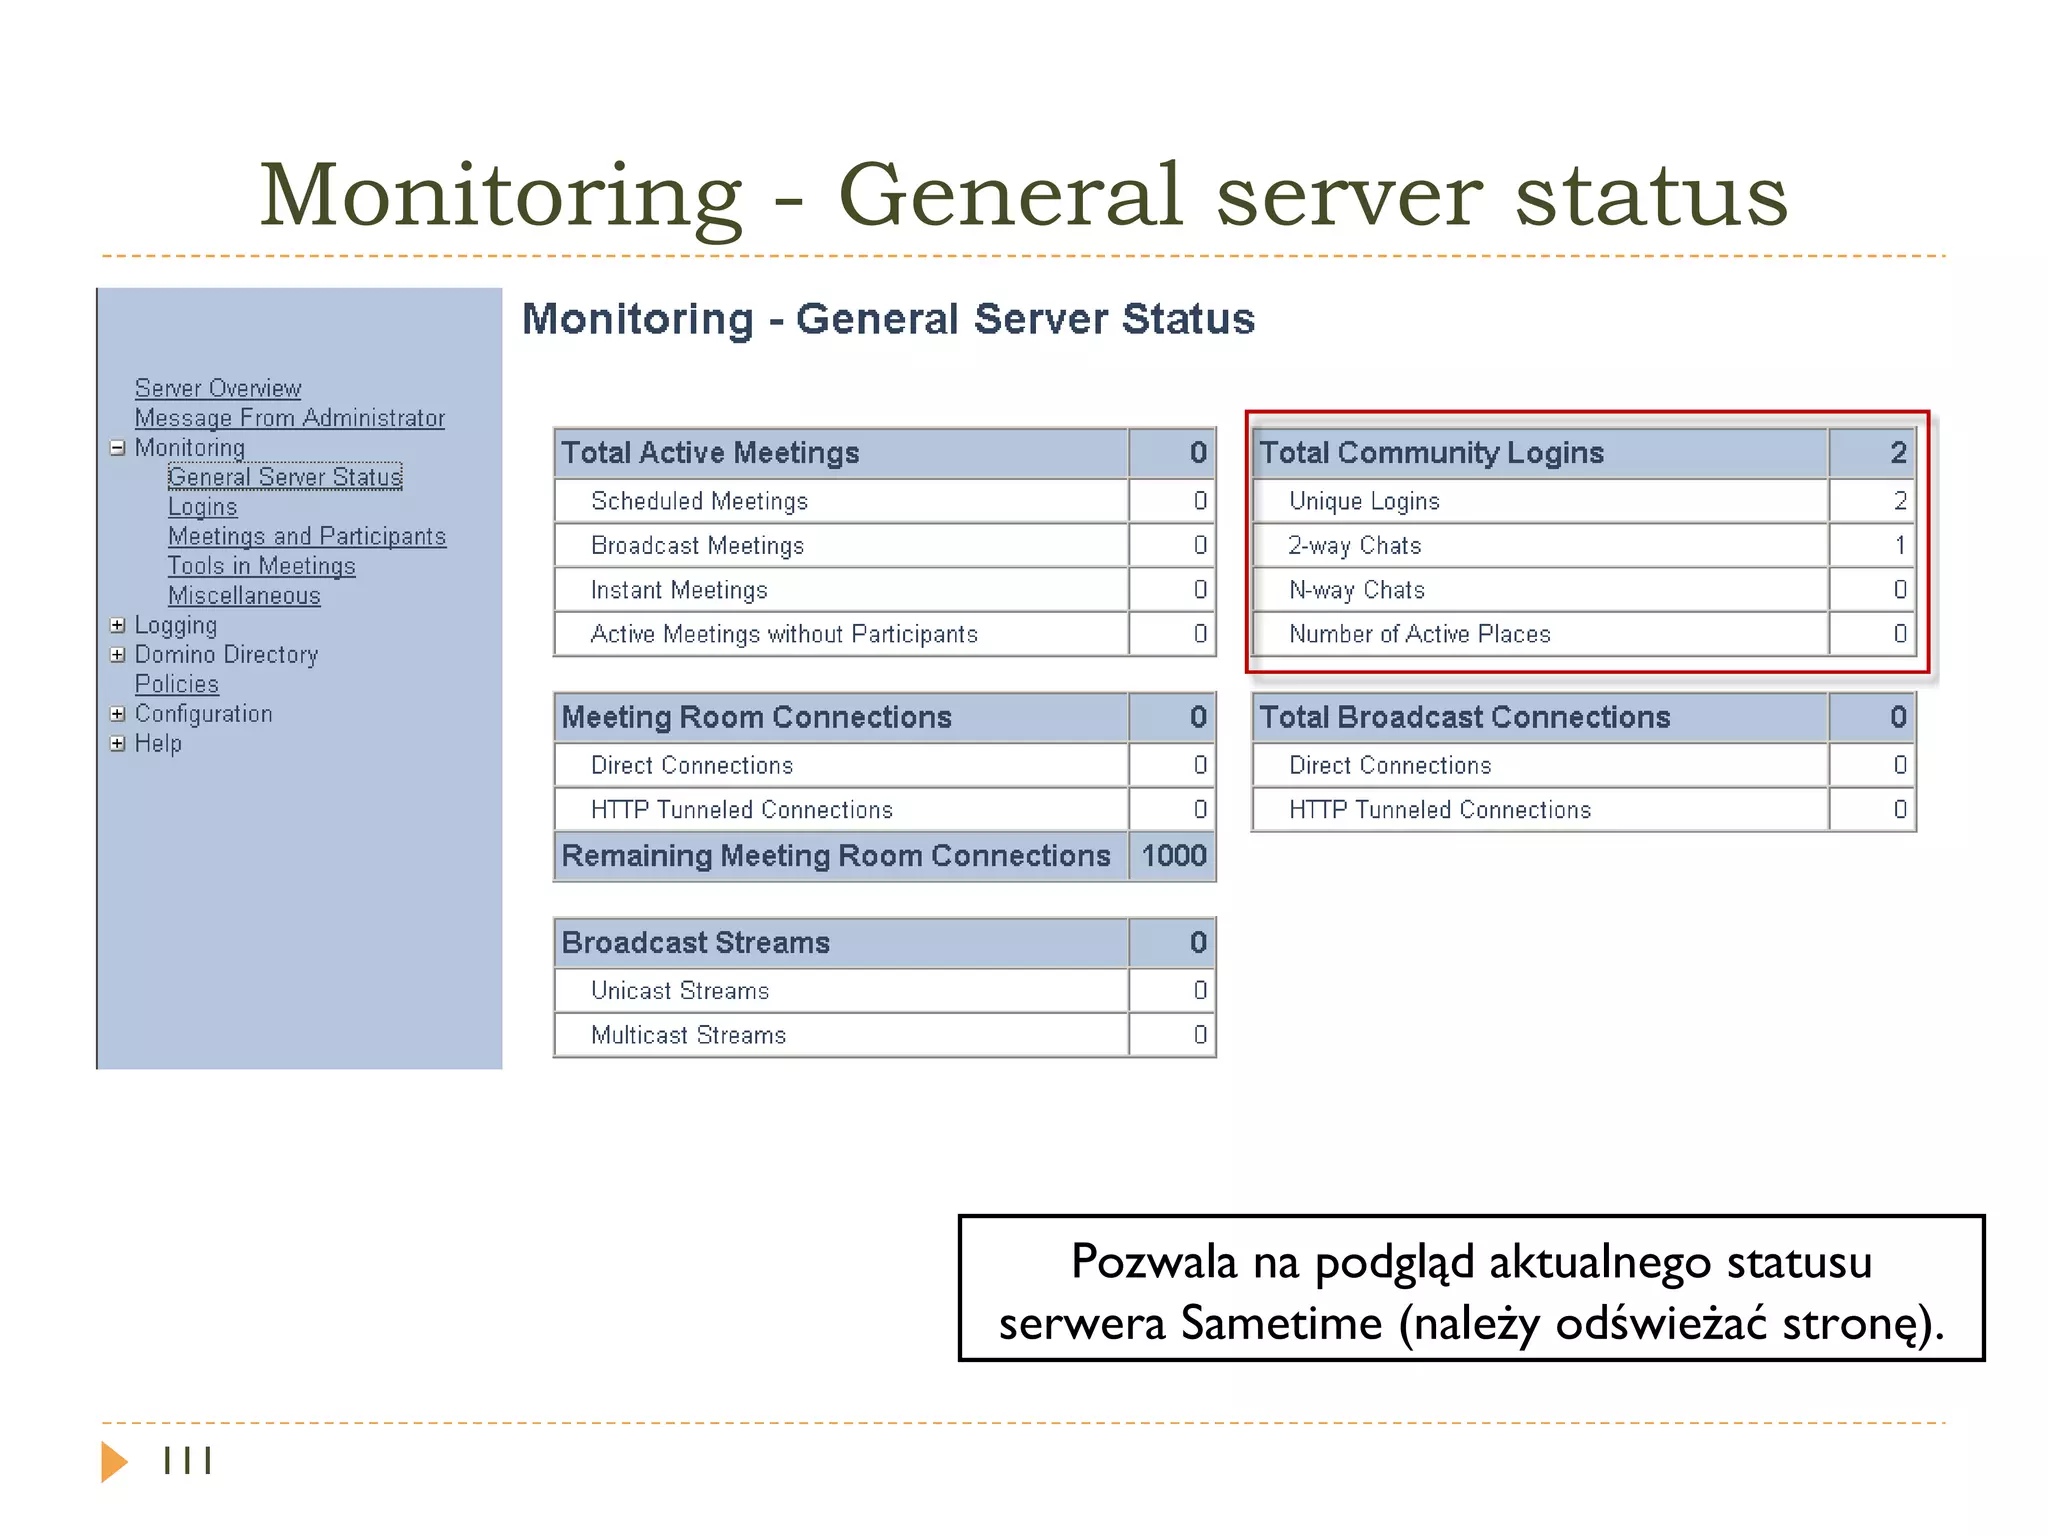This screenshot has width=2048, height=1536.
Task: Expand the Help tree node
Action: click(118, 744)
